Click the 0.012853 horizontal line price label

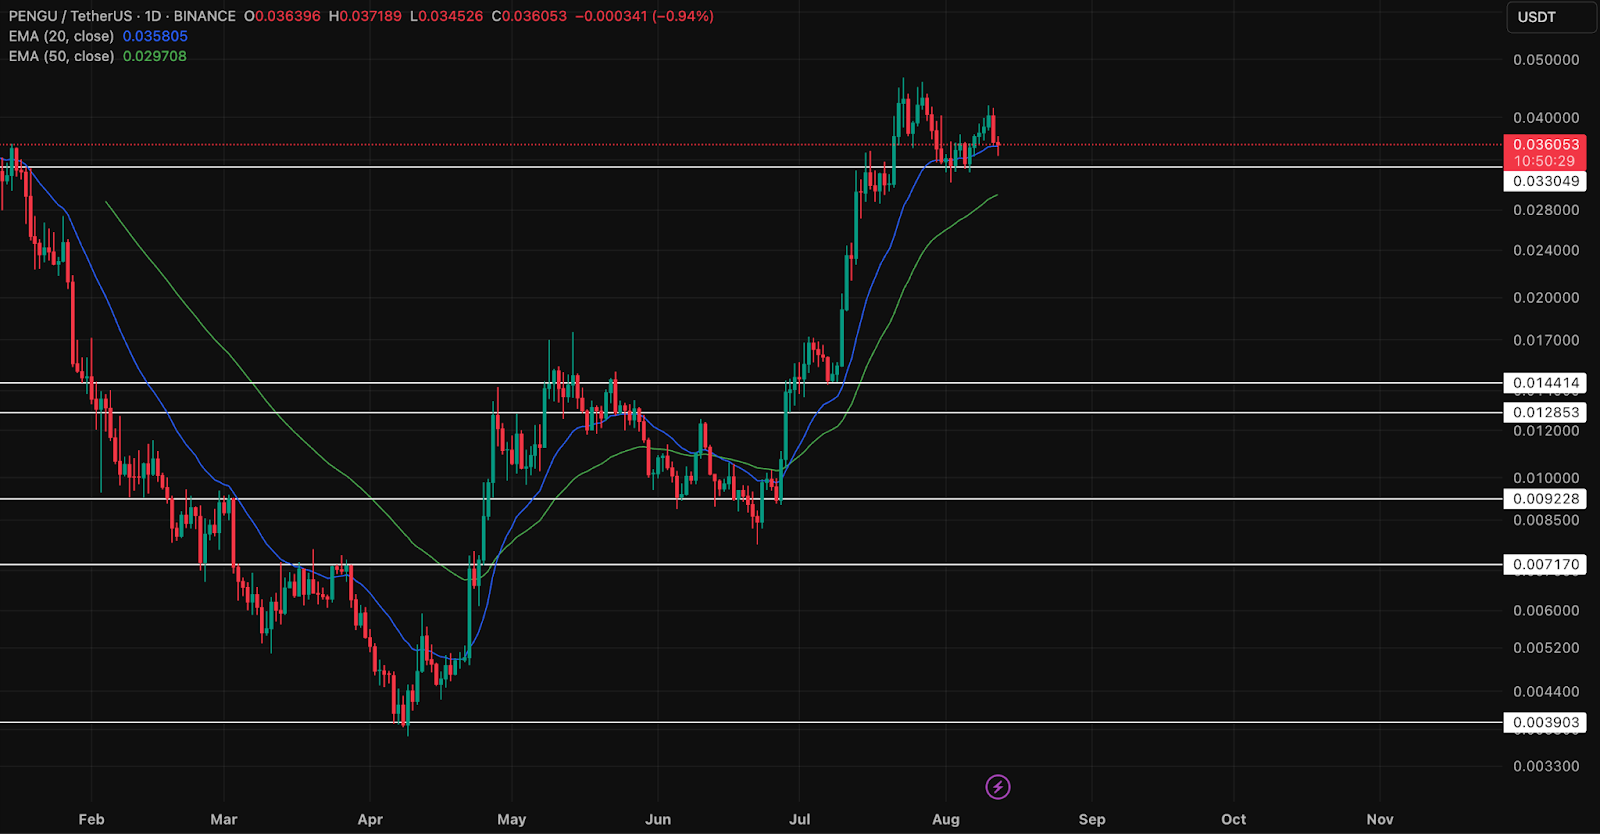coord(1545,412)
